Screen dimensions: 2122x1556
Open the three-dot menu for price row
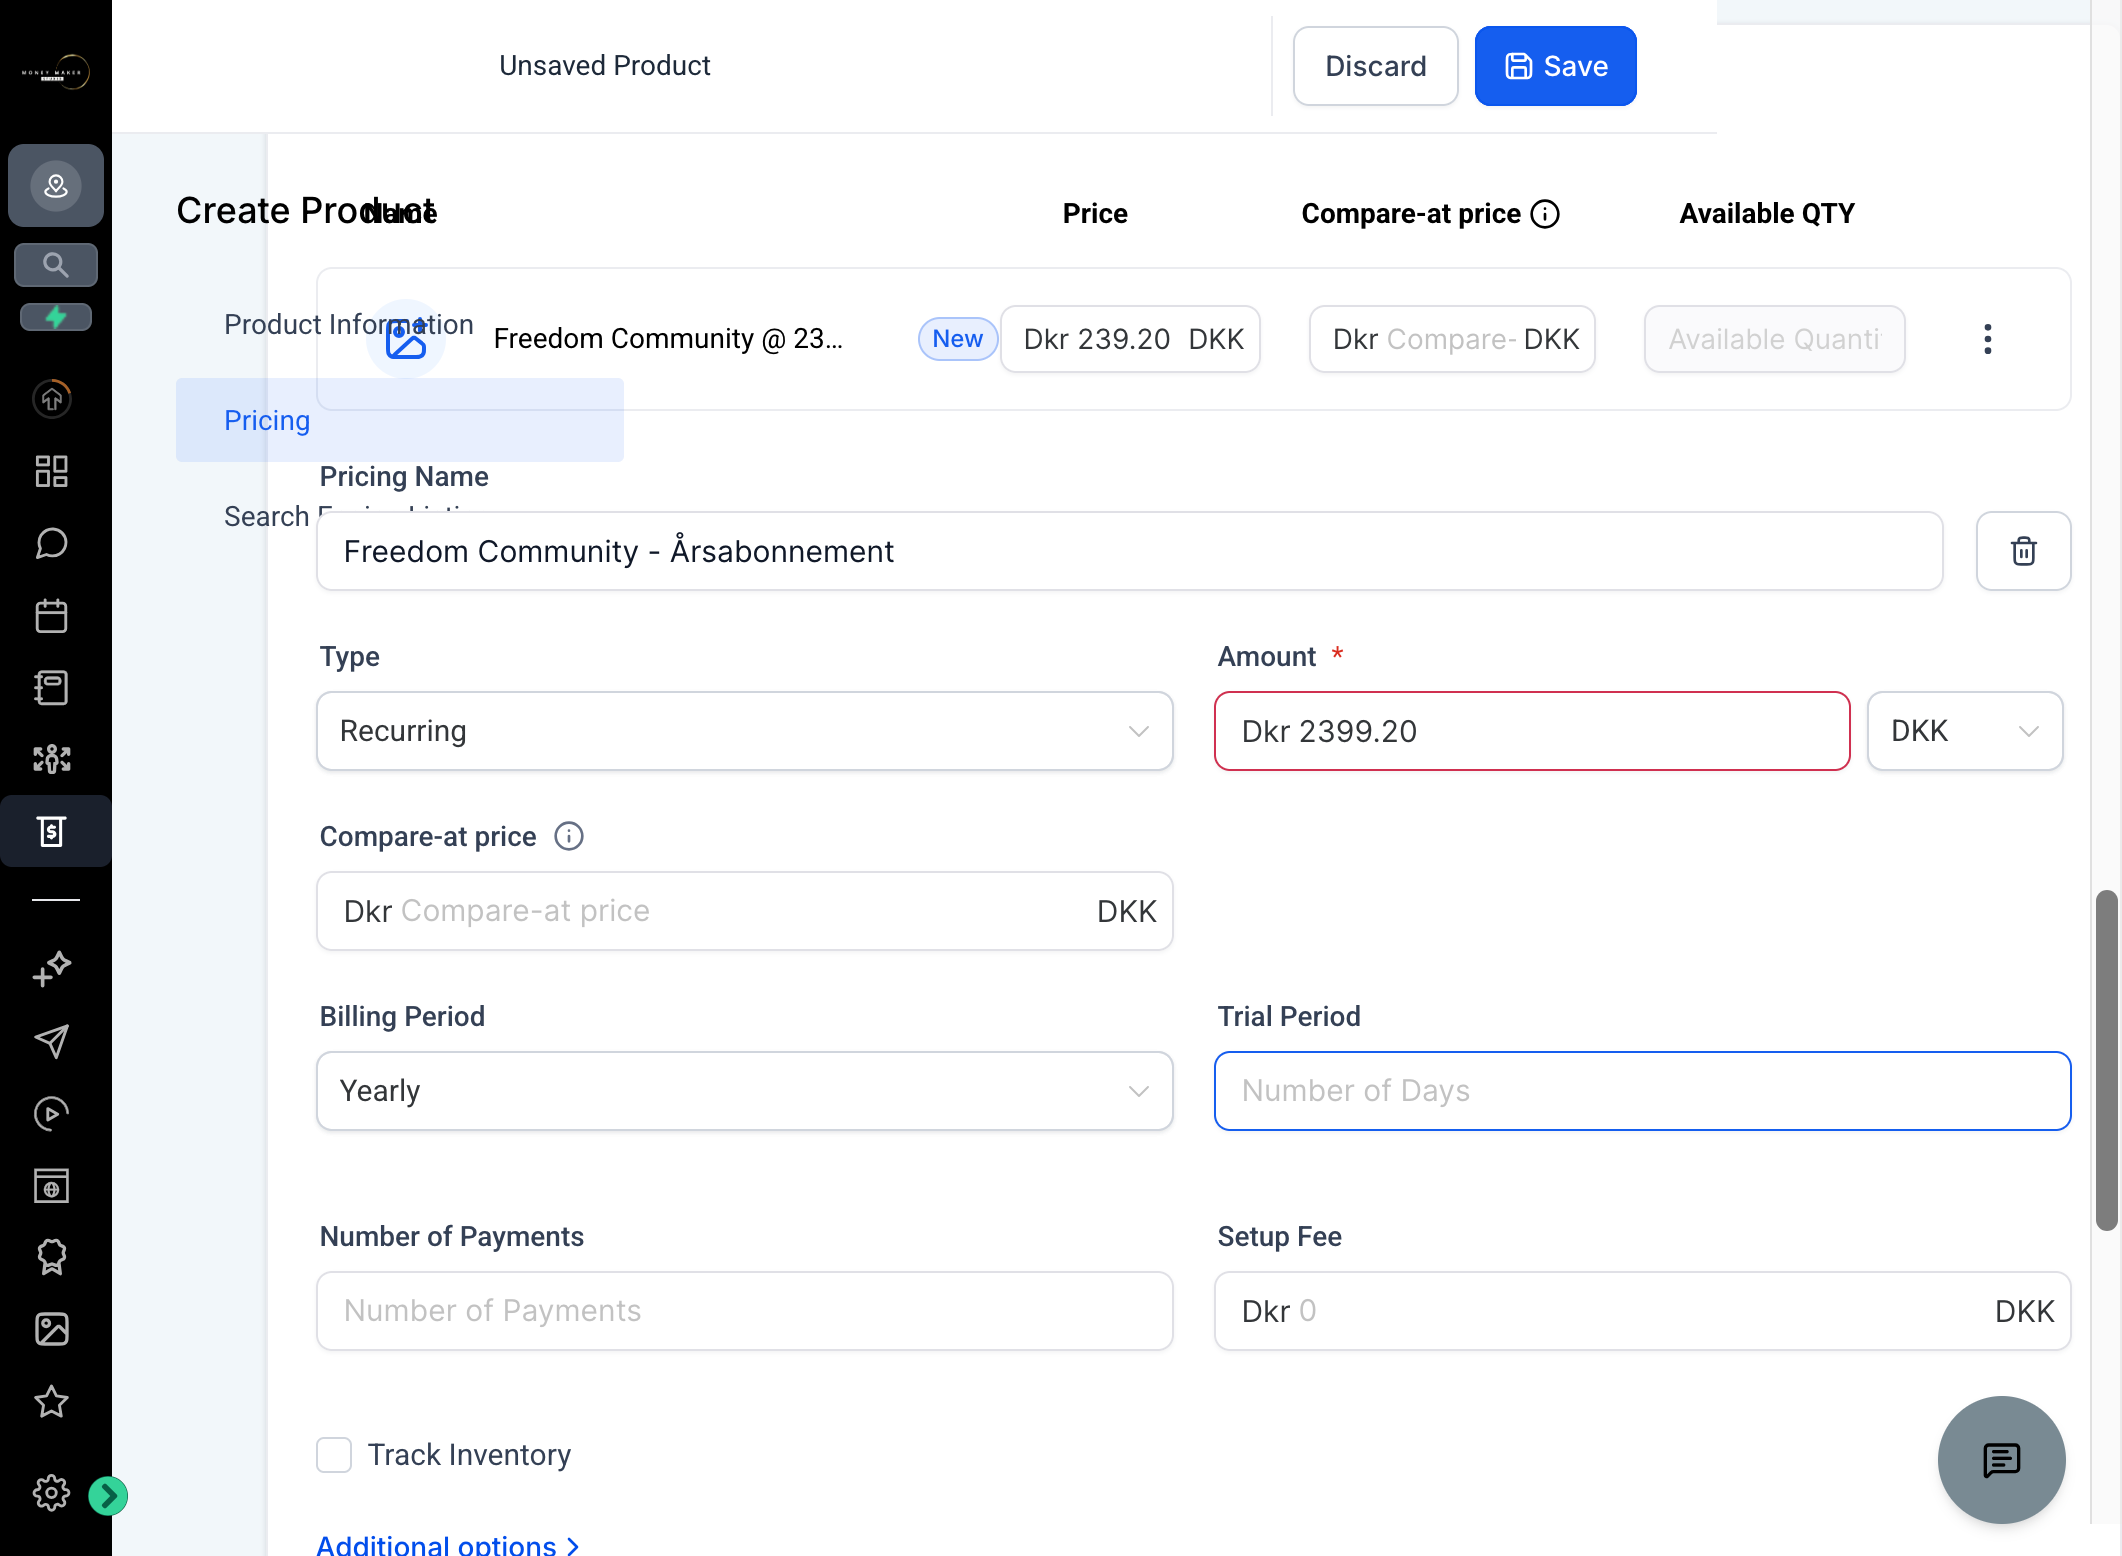1988,339
